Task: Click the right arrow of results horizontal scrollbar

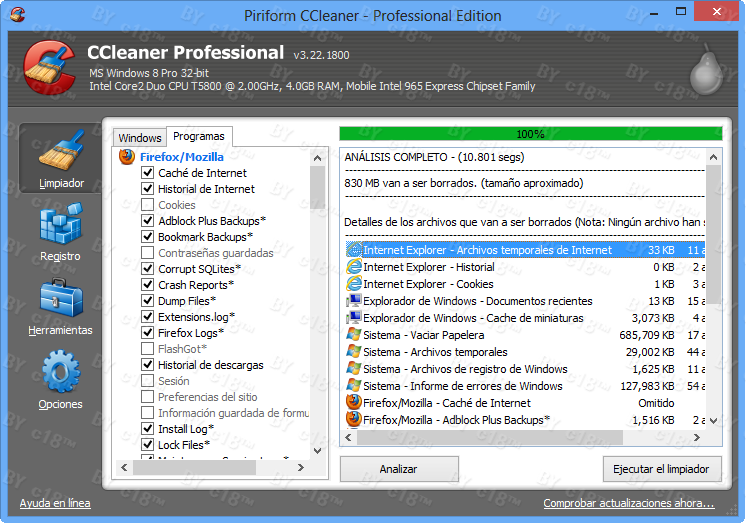Action: tap(697, 437)
